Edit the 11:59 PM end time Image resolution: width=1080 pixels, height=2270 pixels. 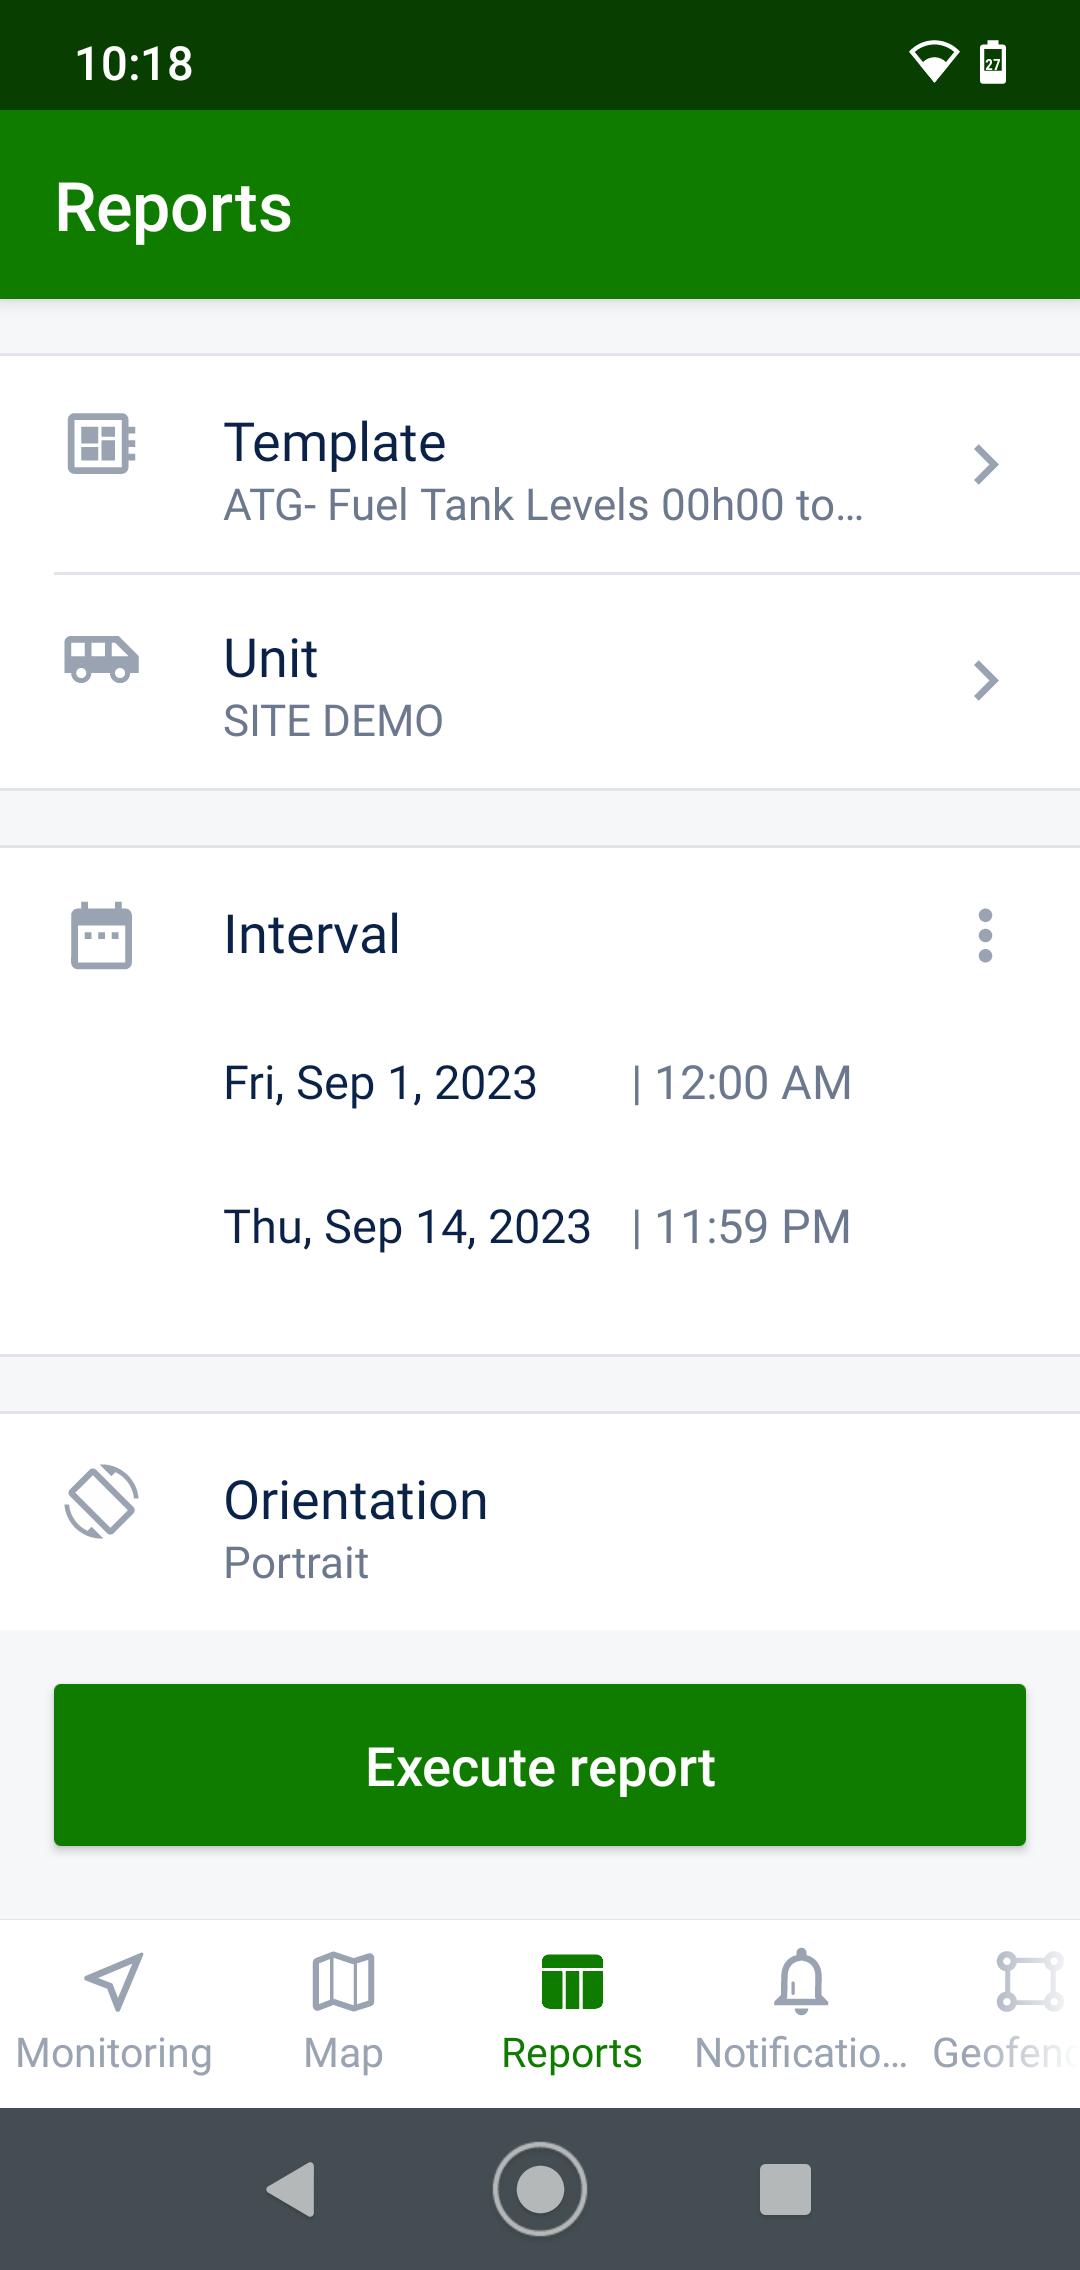click(x=753, y=1227)
